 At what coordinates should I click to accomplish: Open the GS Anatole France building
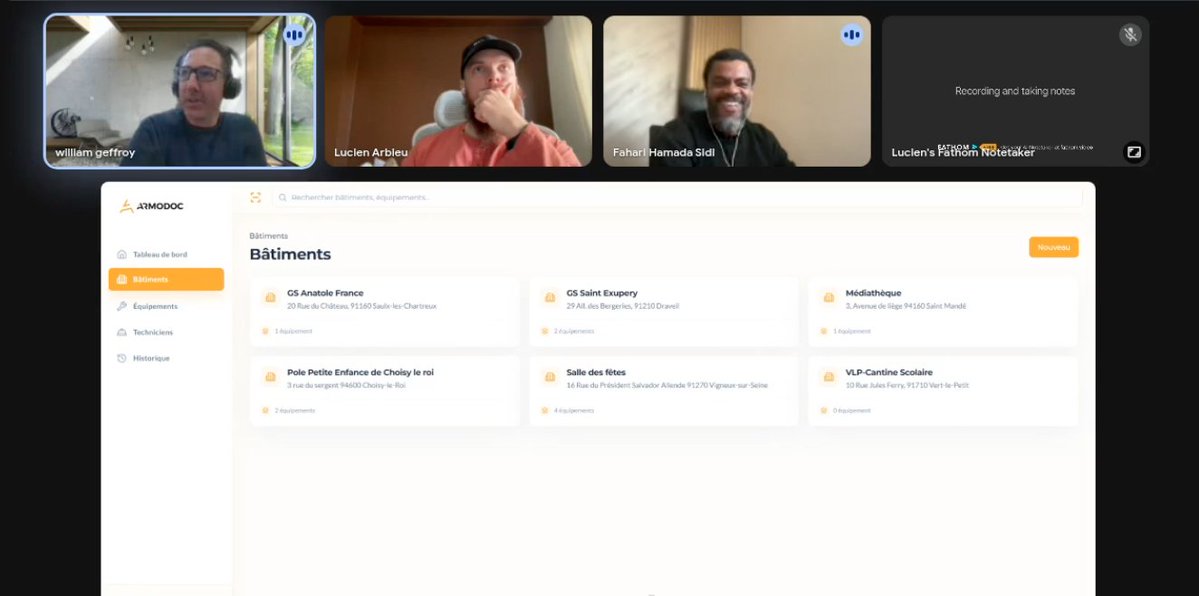click(385, 311)
